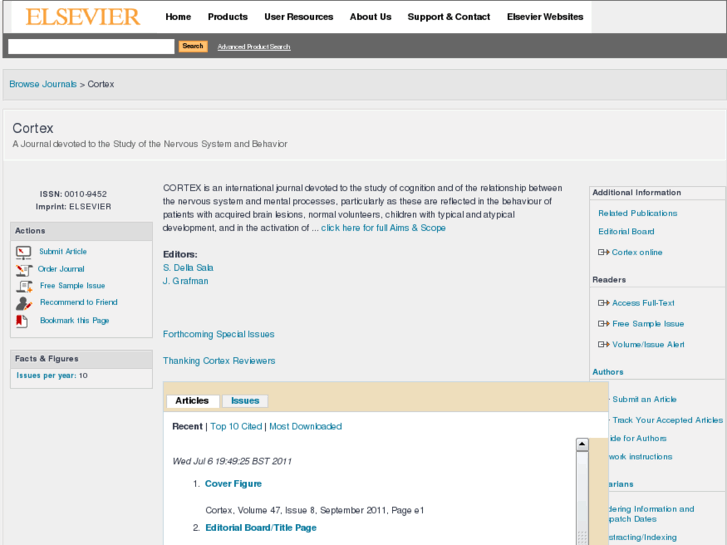The image size is (727, 545).
Task: Switch to the Articles tab
Action: [192, 401]
